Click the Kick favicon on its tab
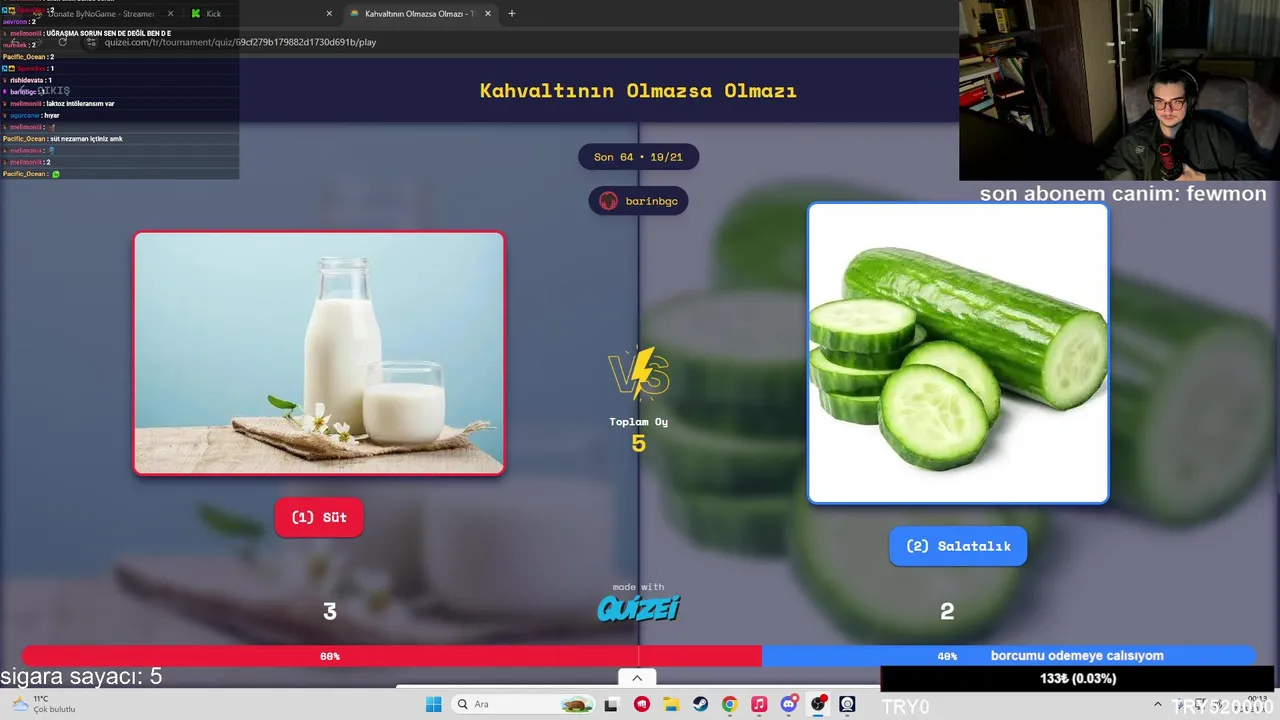Image resolution: width=1280 pixels, height=720 pixels. (196, 14)
